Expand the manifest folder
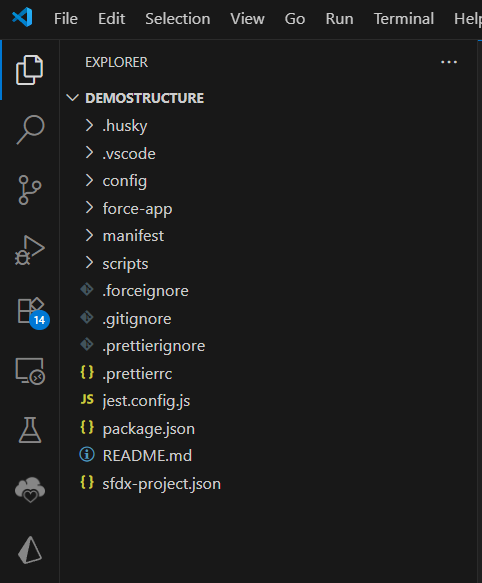The height and width of the screenshot is (583, 482). click(267, 236)
